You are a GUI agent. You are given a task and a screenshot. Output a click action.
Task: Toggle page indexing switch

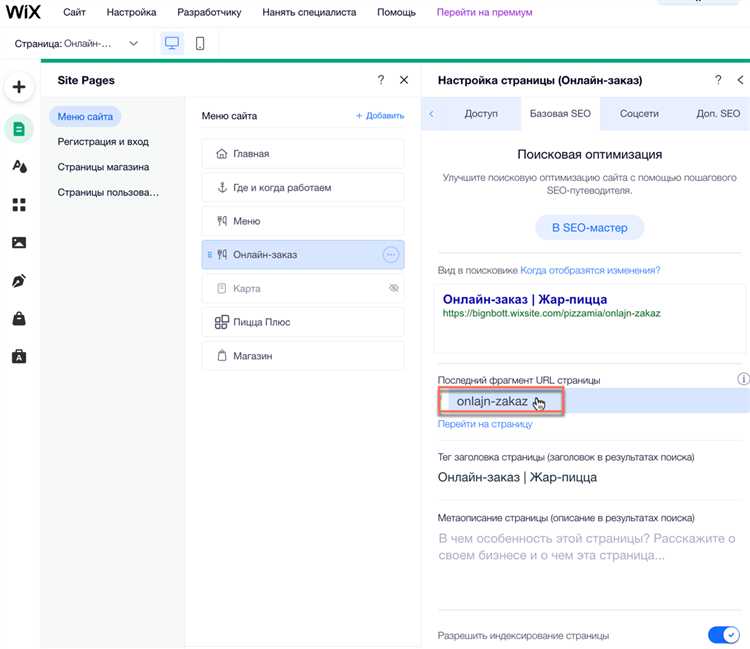(x=722, y=635)
